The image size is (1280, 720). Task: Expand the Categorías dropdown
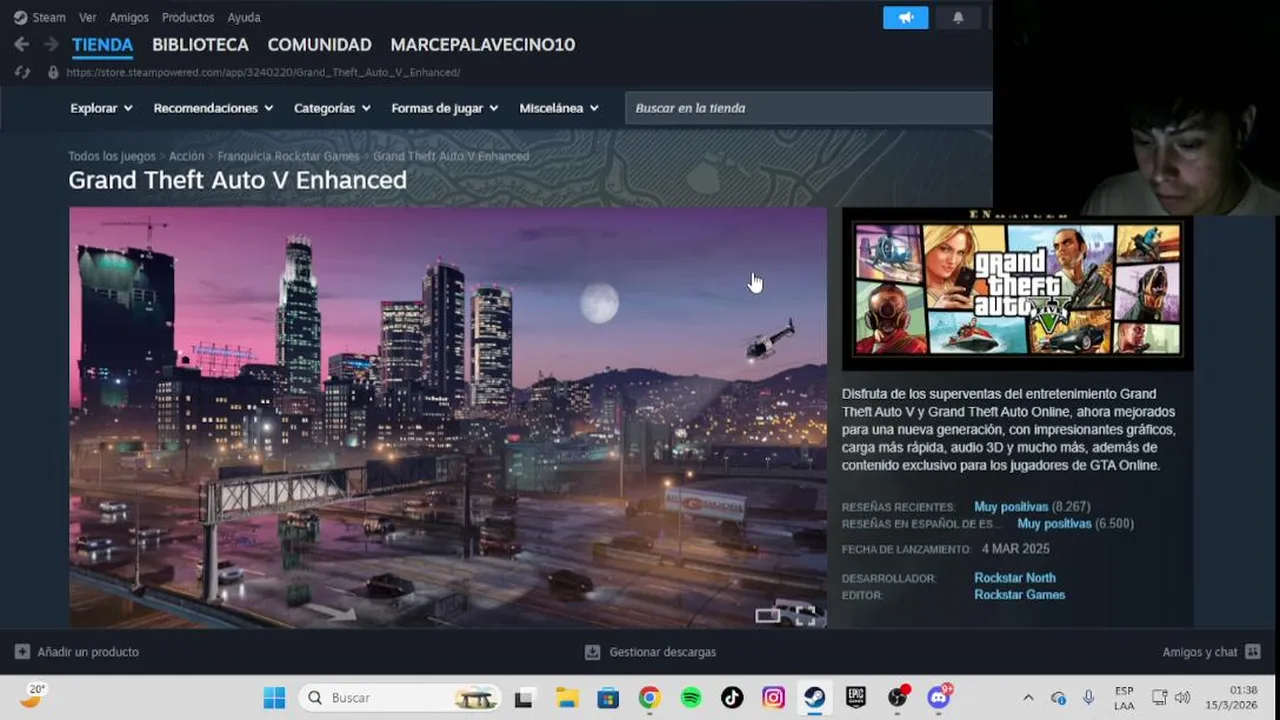[332, 108]
